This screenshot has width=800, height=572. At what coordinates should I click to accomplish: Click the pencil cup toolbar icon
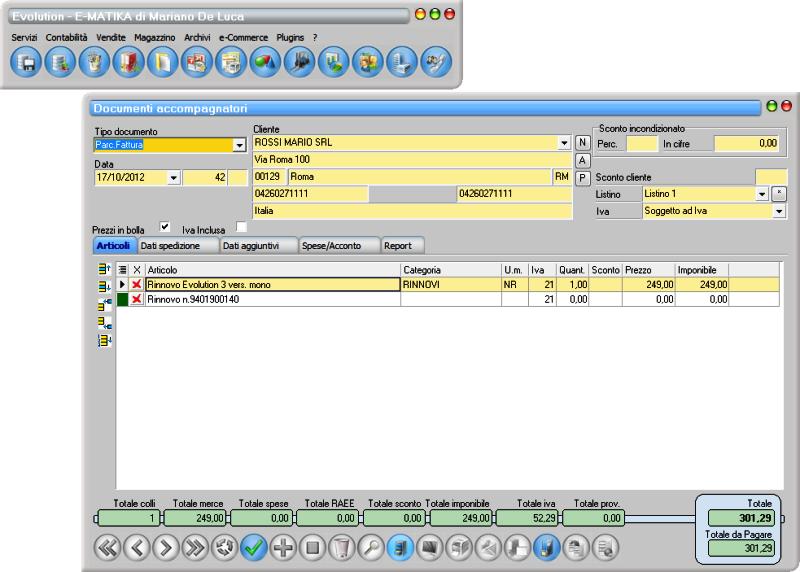[x=94, y=62]
